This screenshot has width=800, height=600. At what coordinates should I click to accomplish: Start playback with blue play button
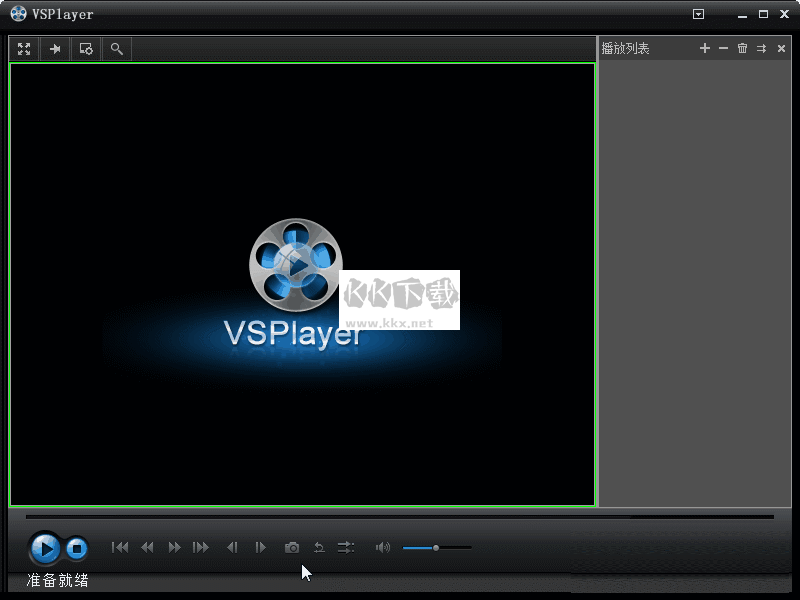(x=45, y=548)
